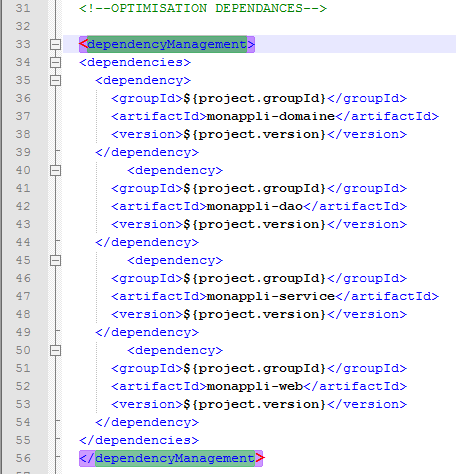The image size is (456, 474).
Task: Click the closing artifactId tag on line 37
Action: tap(387, 116)
